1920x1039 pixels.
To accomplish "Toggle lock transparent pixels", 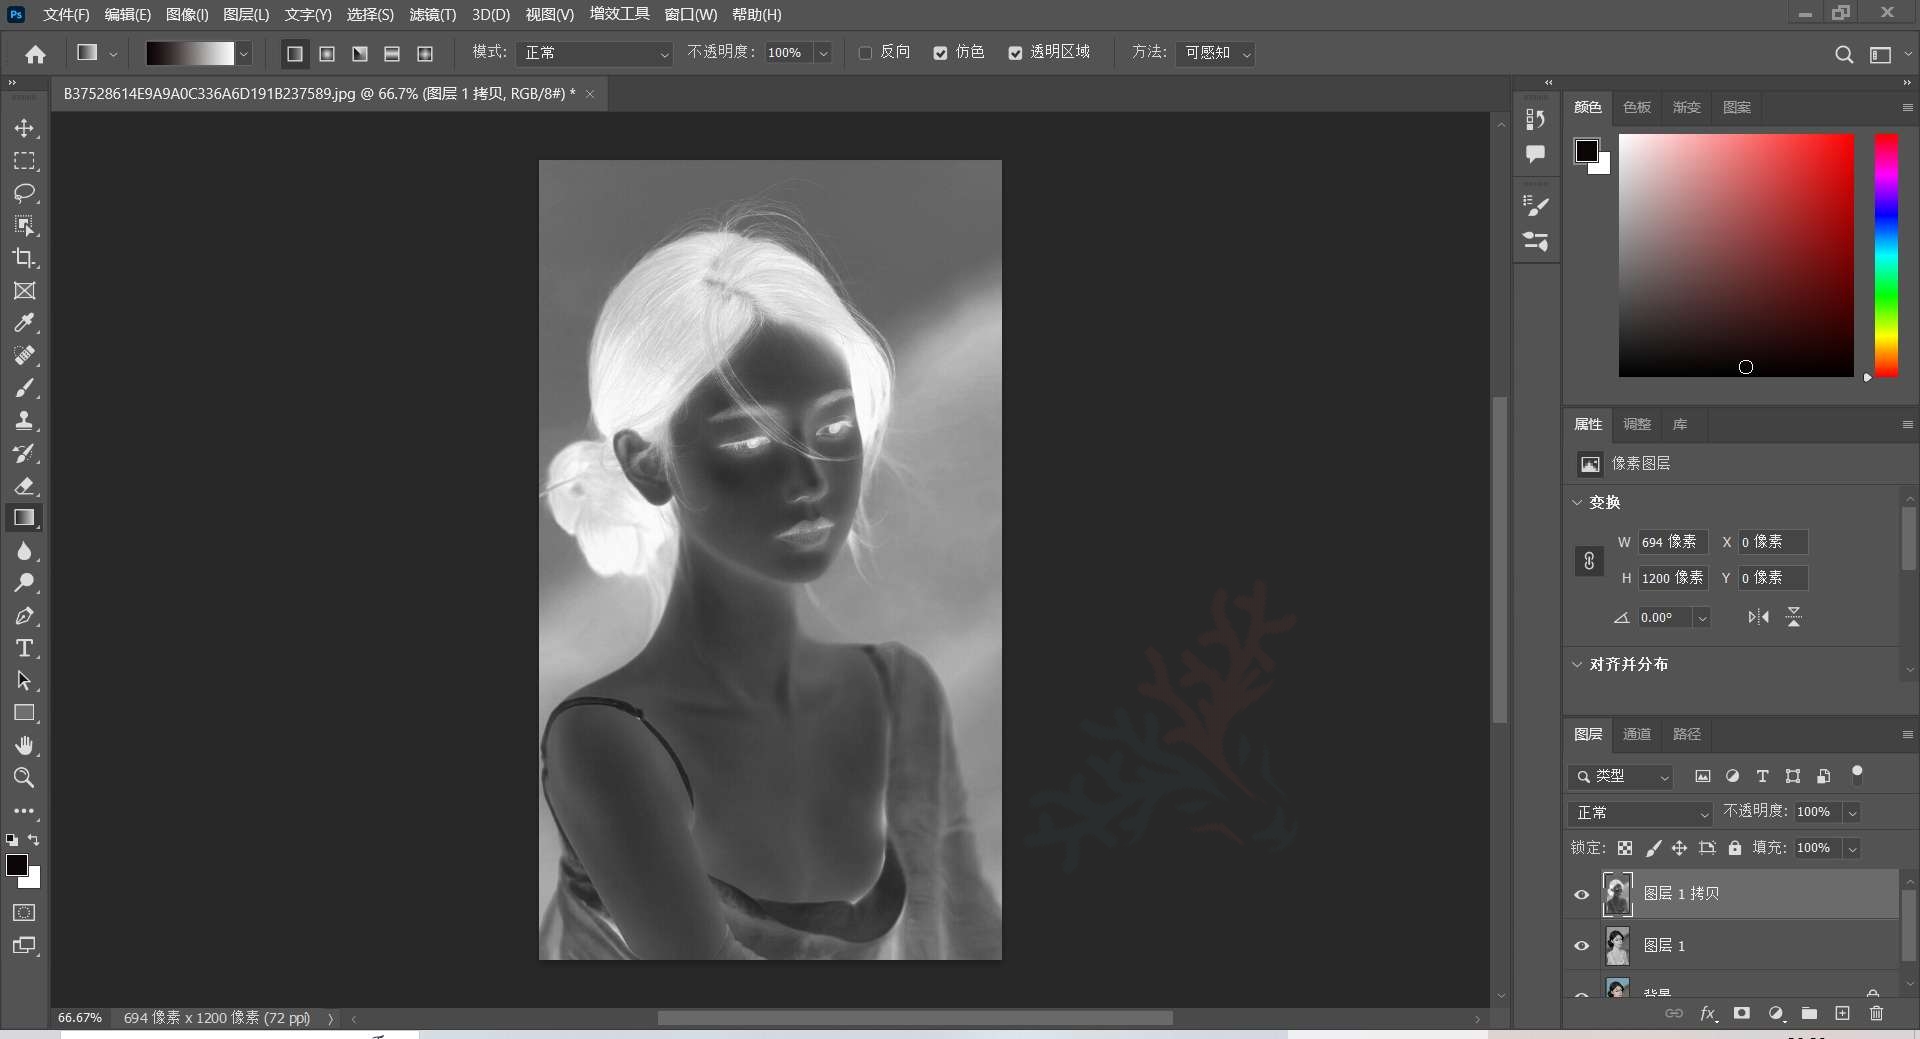I will pyautogui.click(x=1625, y=848).
